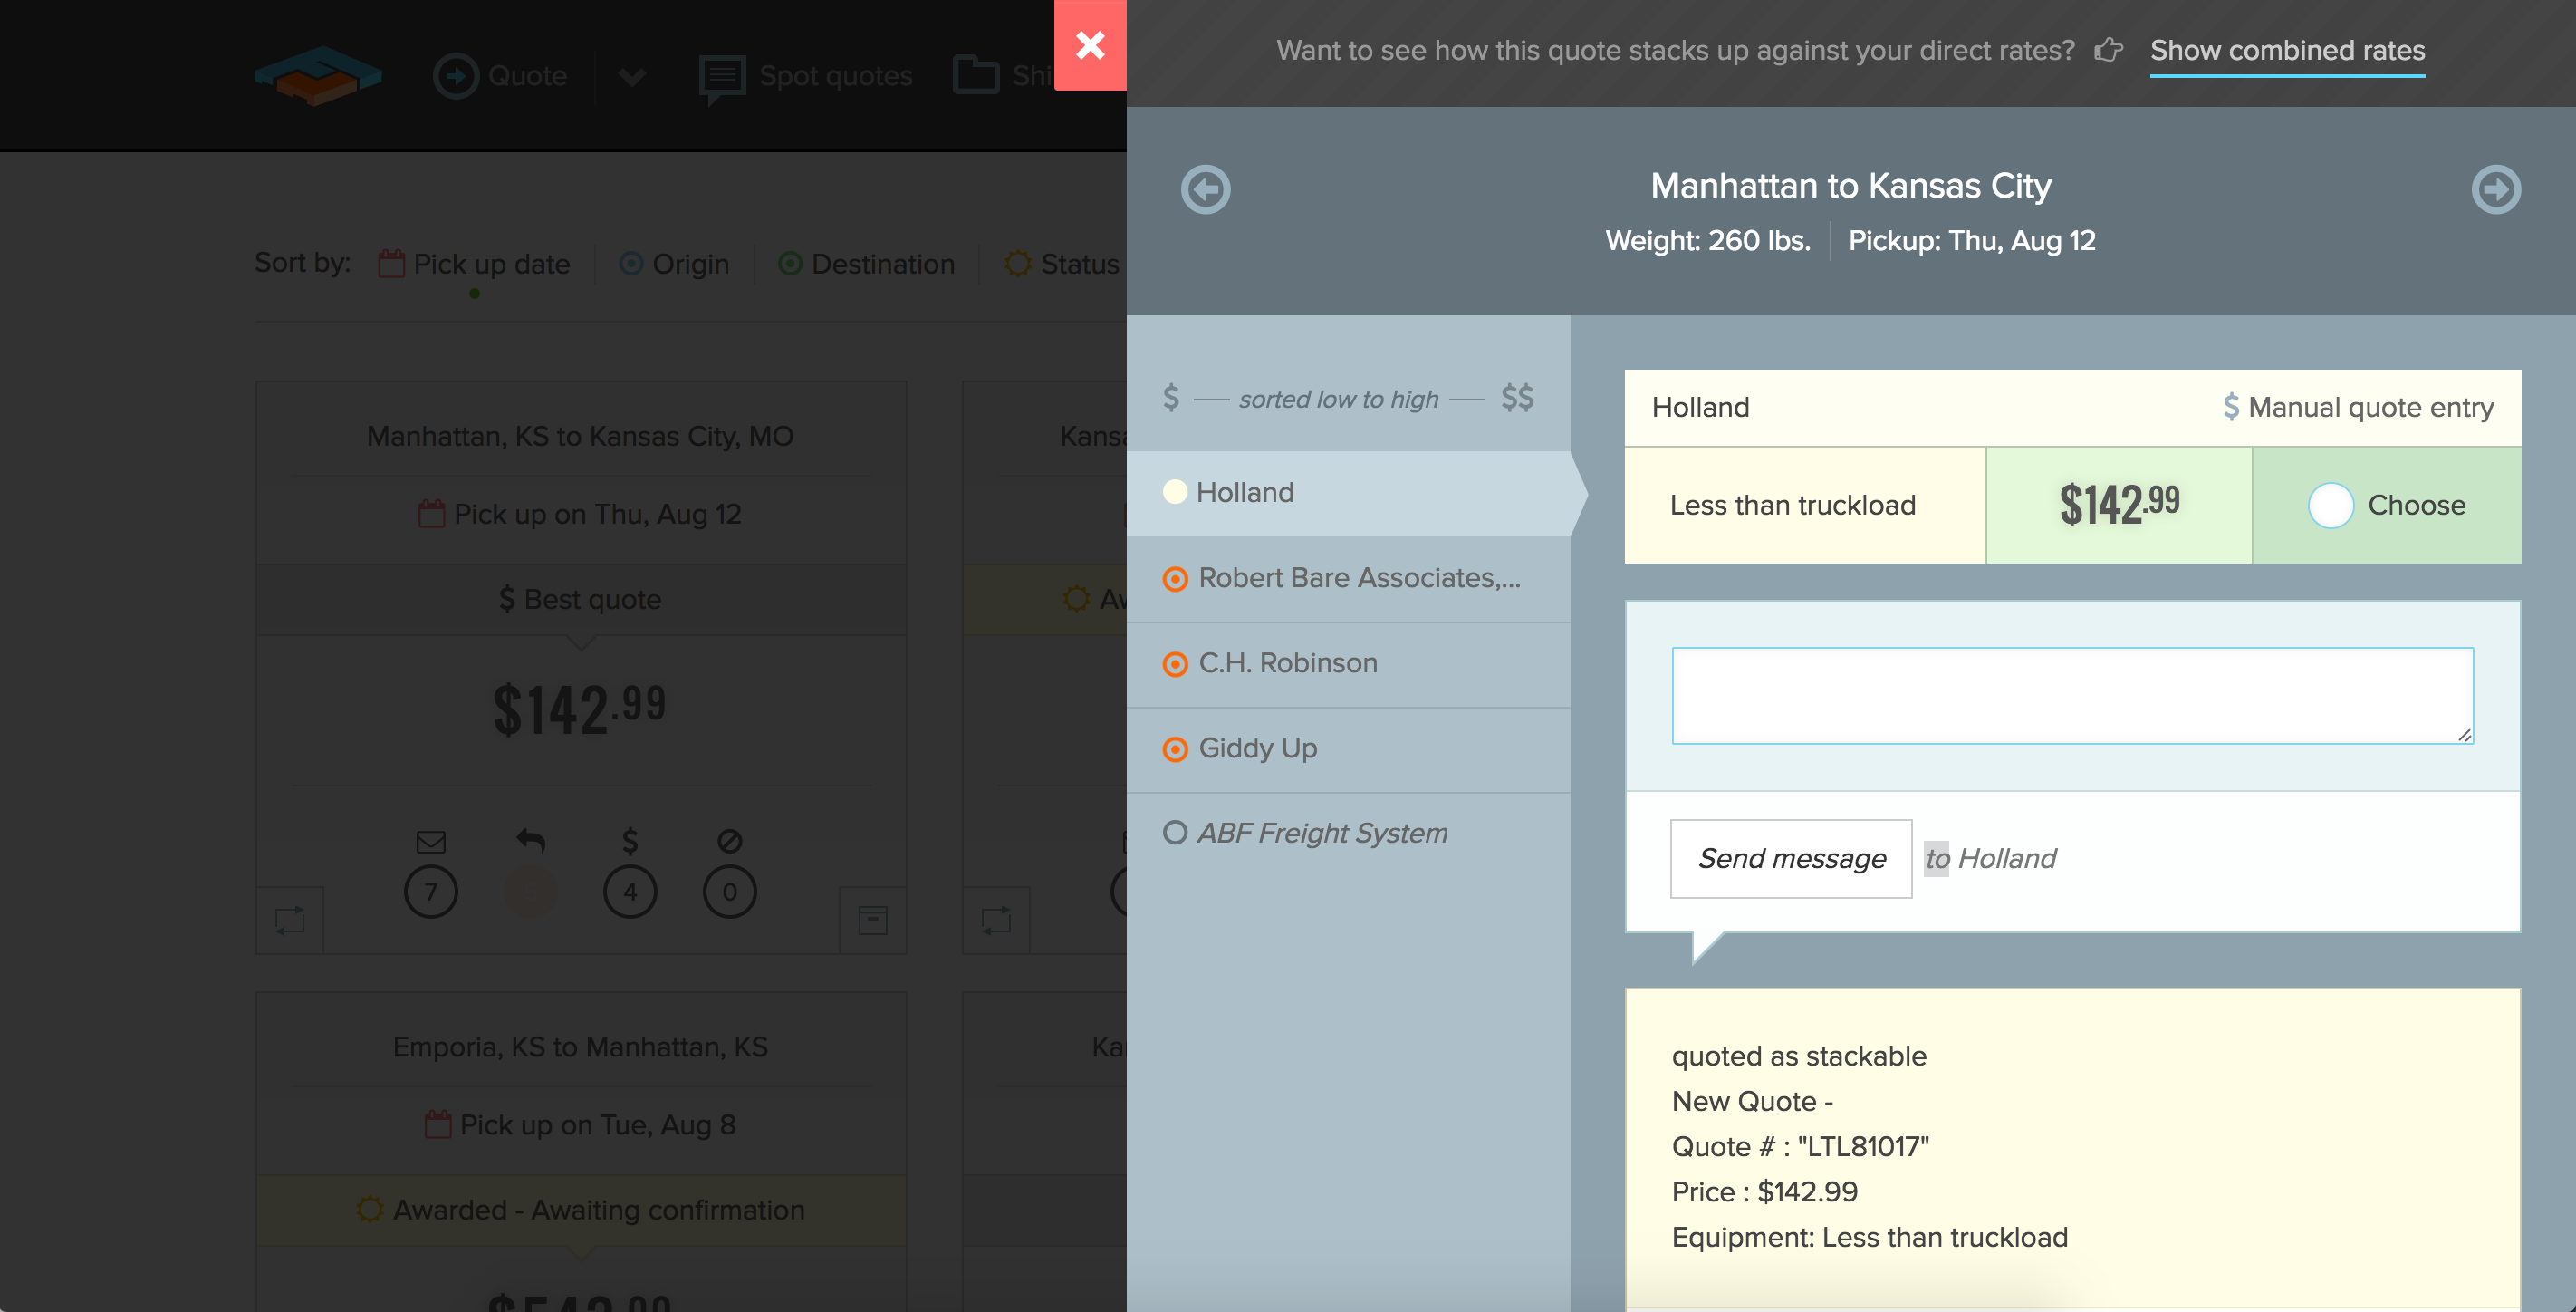Click Quote # LTL81017 text
The height and width of the screenshot is (1312, 2576).
[1800, 1147]
